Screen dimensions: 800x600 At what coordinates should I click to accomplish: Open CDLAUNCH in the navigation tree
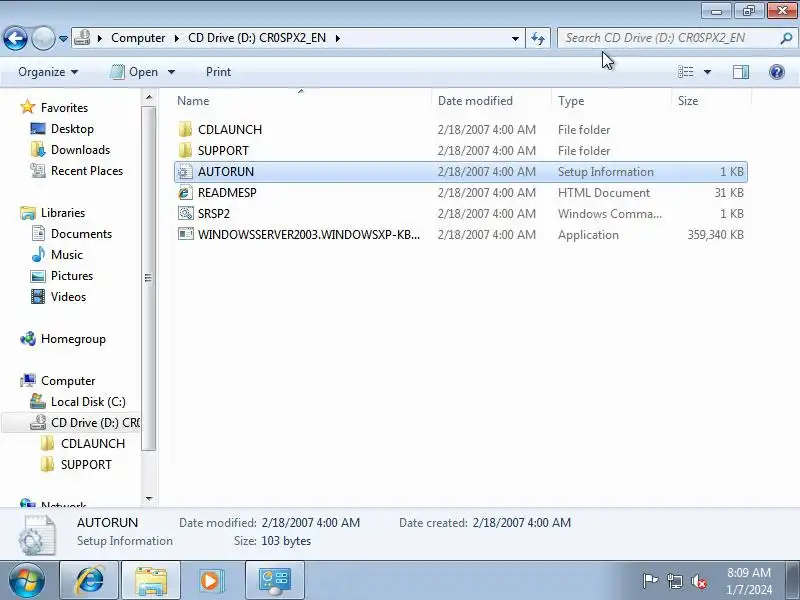point(93,443)
